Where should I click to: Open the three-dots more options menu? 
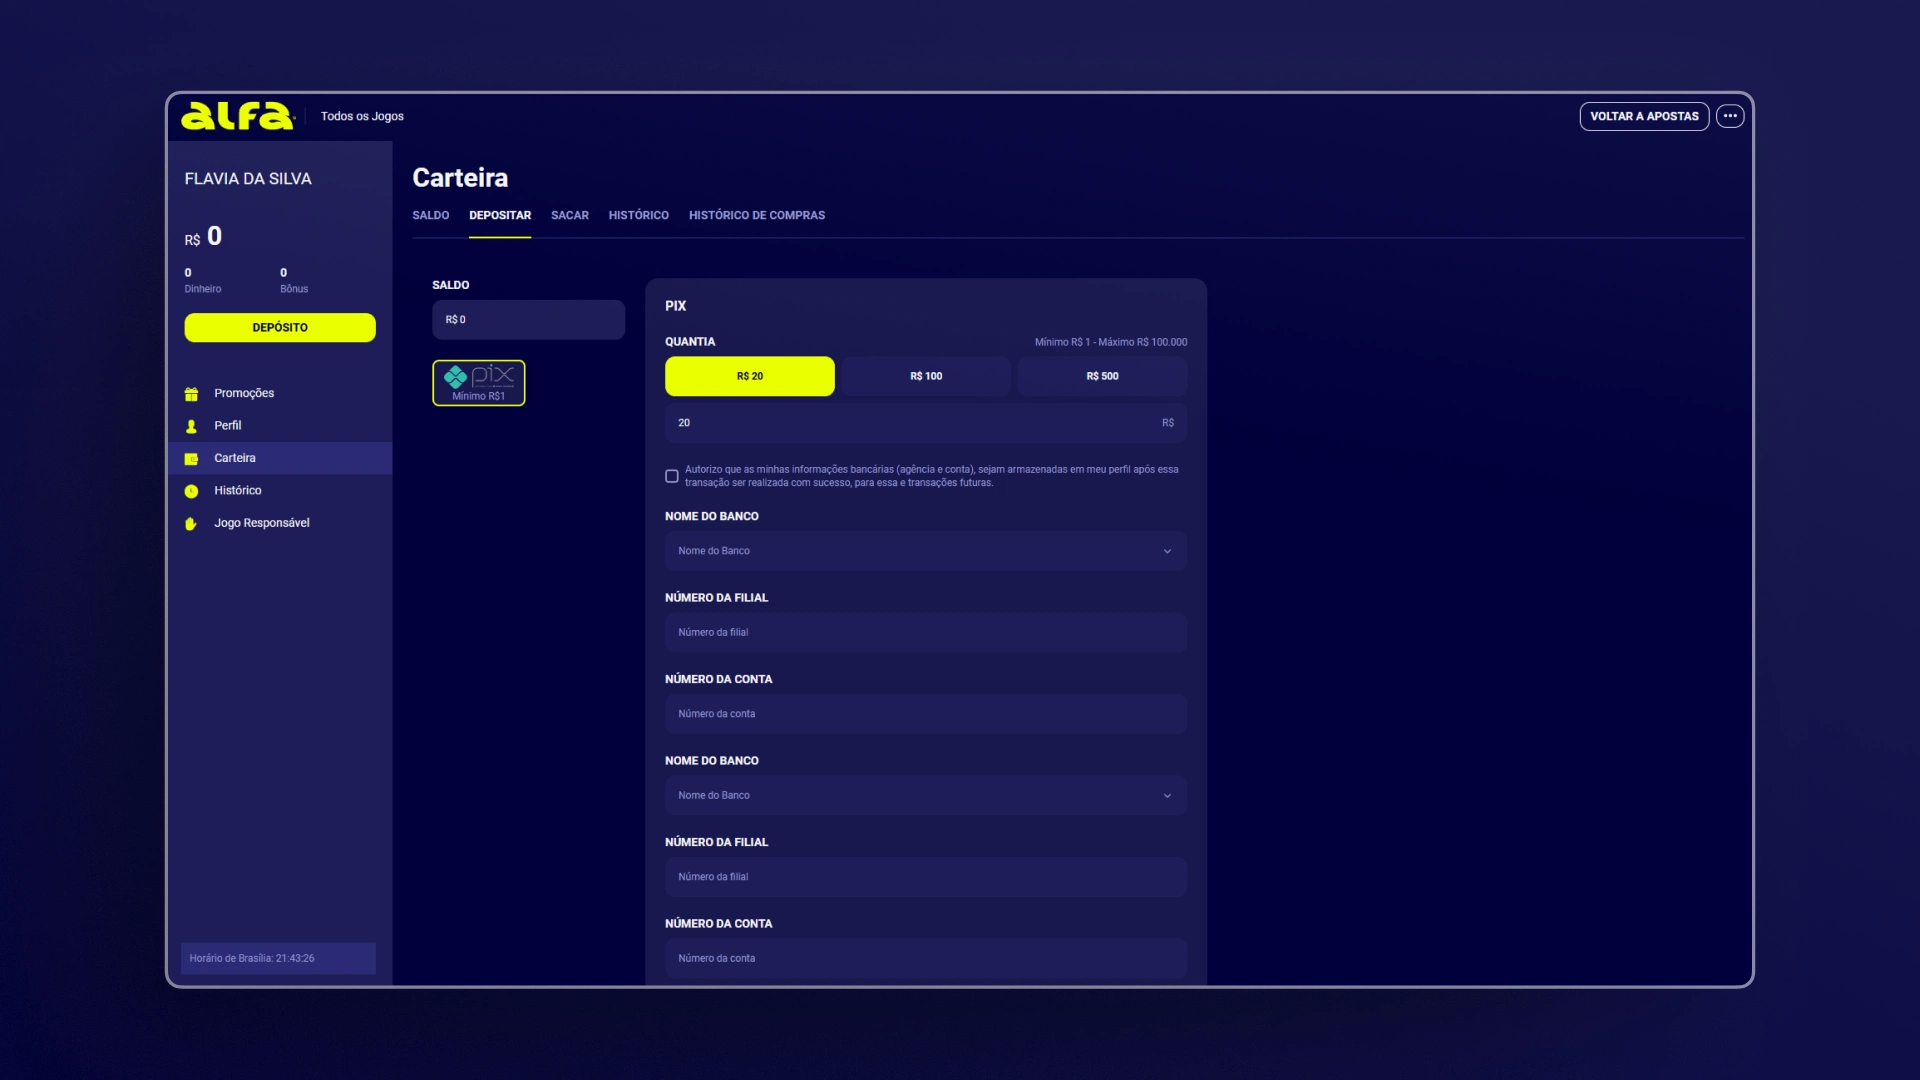point(1730,116)
